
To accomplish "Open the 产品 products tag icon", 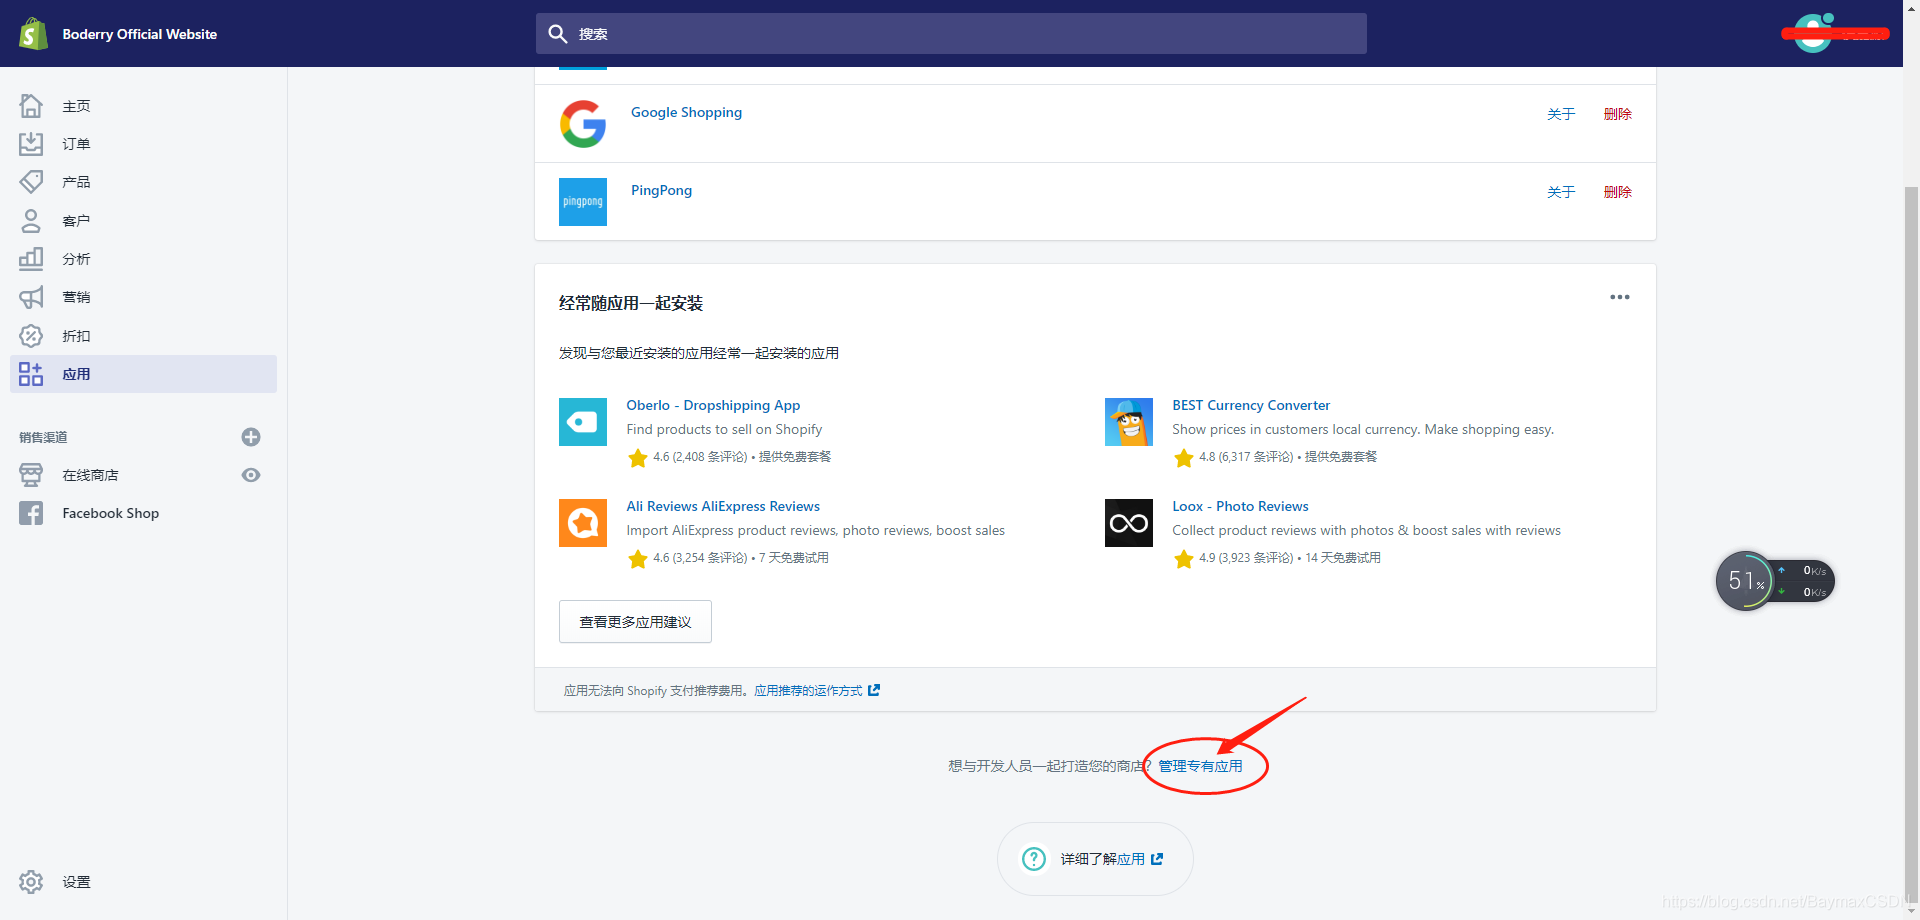I will tap(31, 182).
